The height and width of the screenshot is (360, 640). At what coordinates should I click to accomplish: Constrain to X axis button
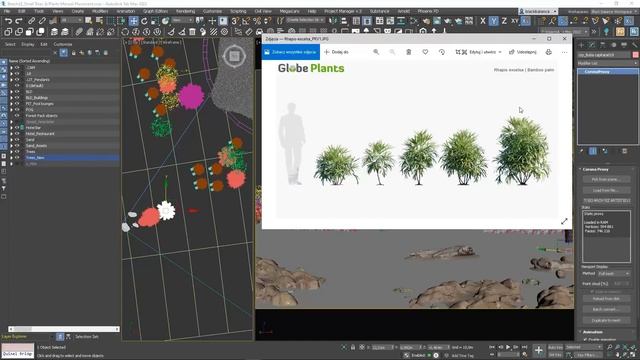click(x=483, y=20)
